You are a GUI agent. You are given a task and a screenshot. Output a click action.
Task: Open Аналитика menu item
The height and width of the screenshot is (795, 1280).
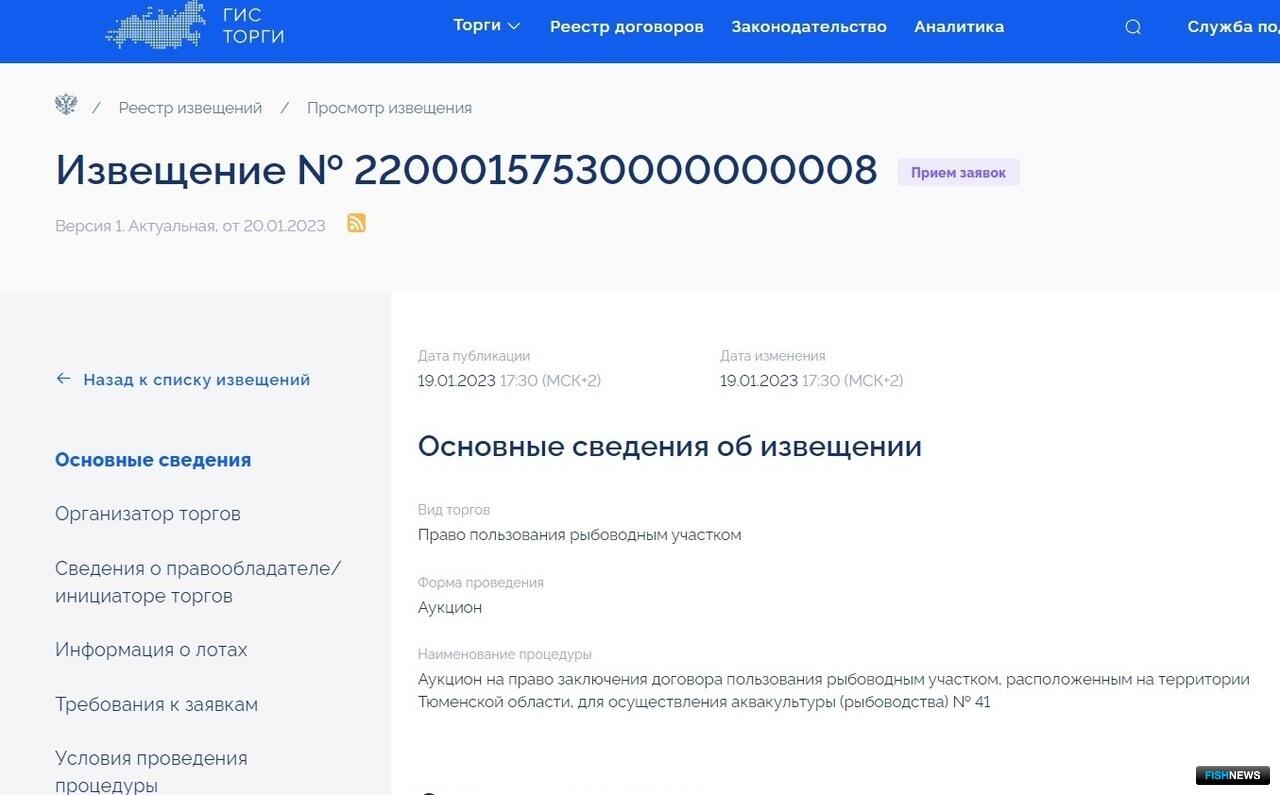point(959,27)
